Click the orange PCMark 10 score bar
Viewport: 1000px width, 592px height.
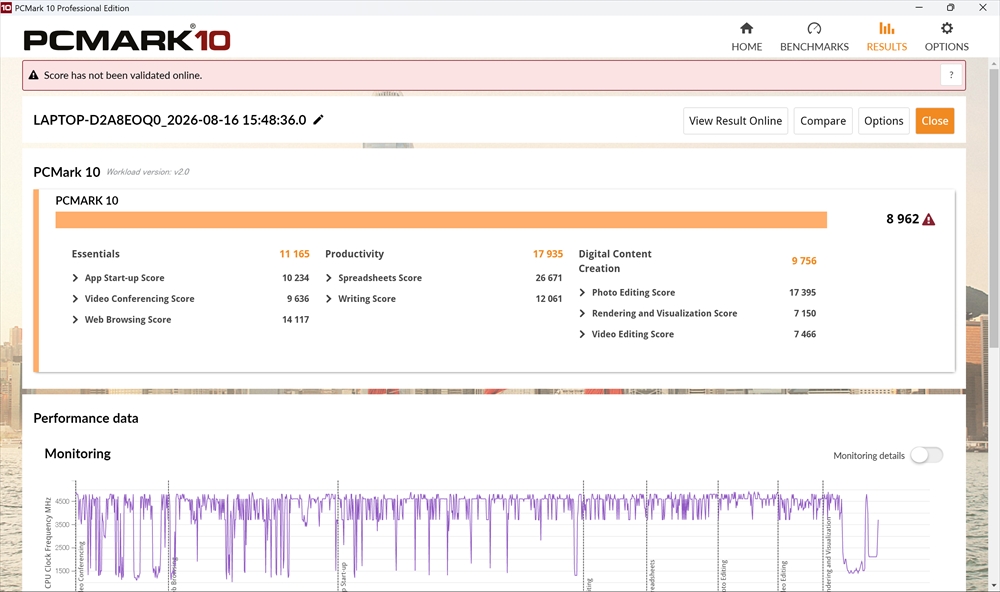coord(441,220)
